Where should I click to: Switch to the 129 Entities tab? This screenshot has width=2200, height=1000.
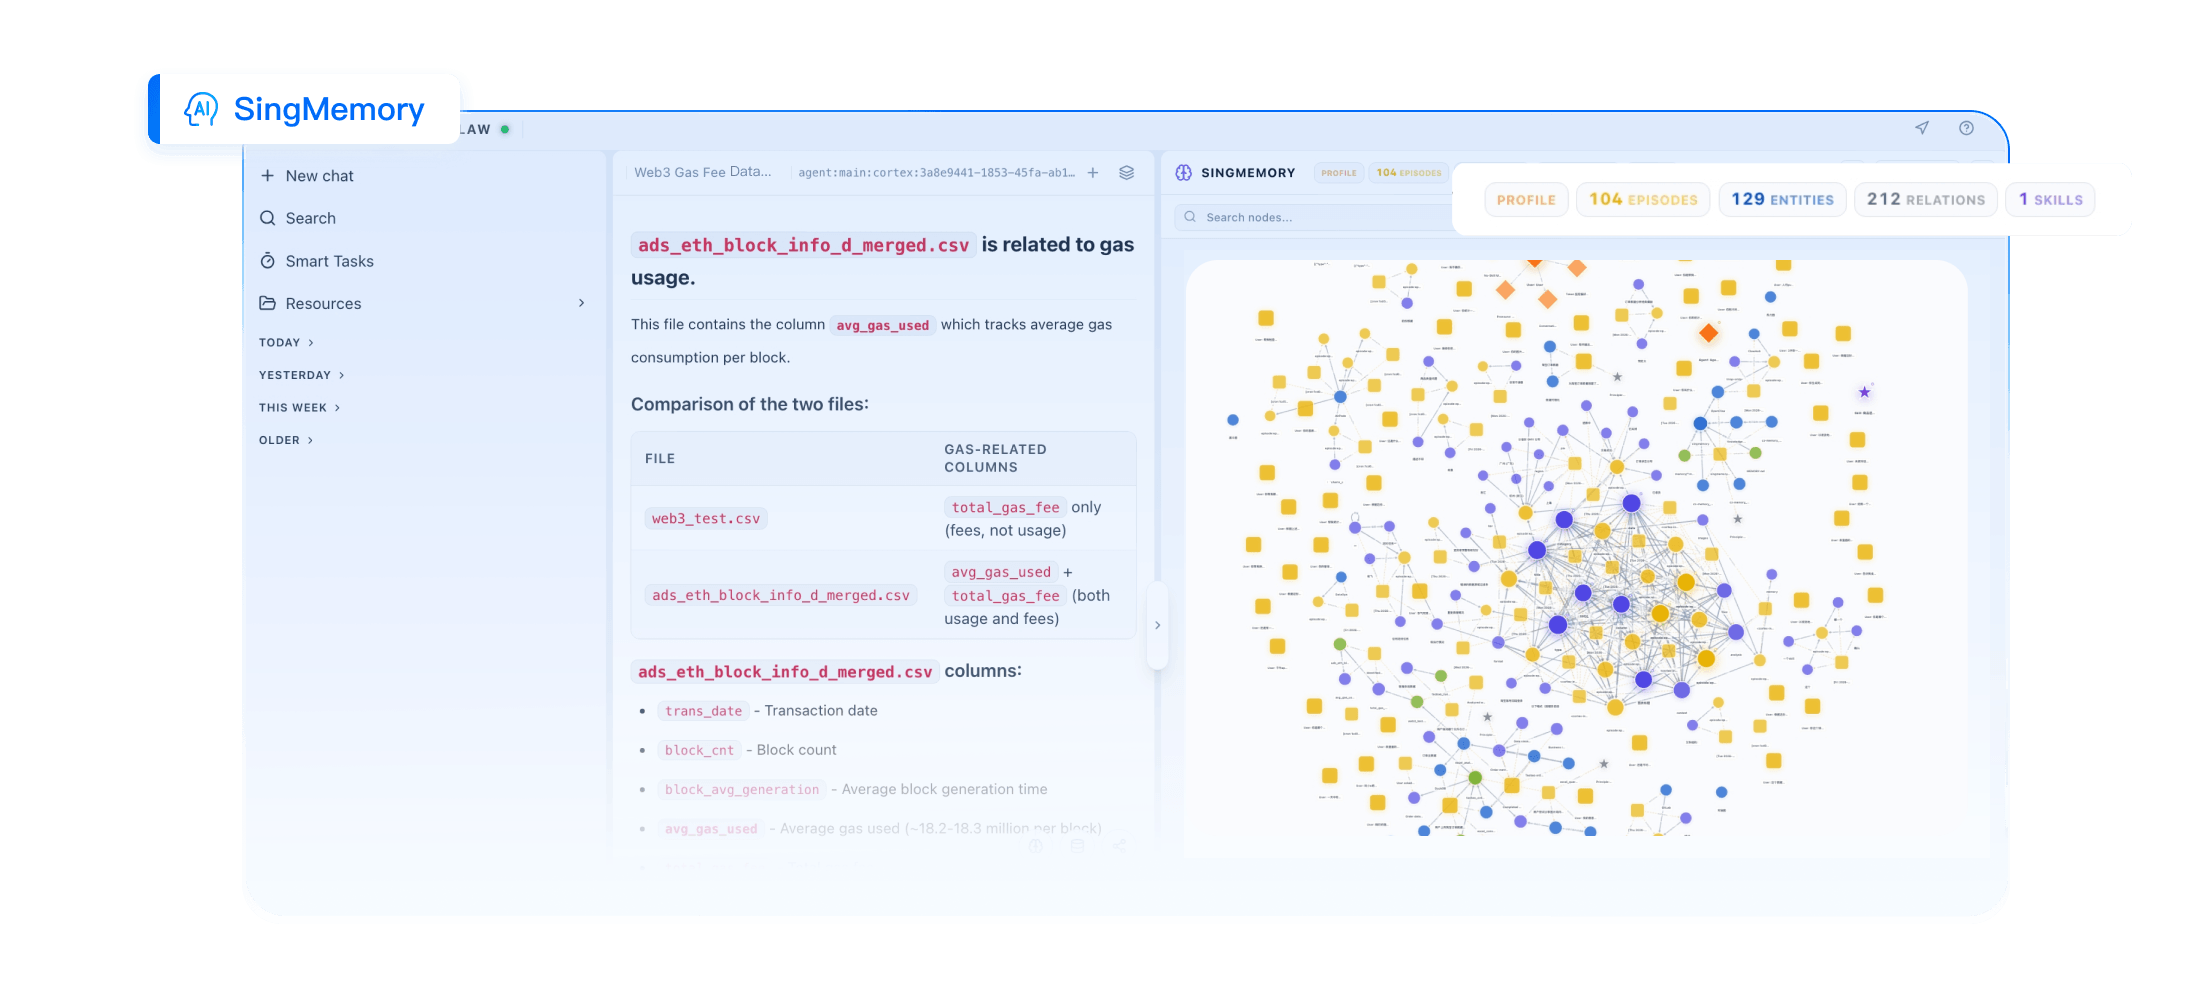click(x=1782, y=200)
